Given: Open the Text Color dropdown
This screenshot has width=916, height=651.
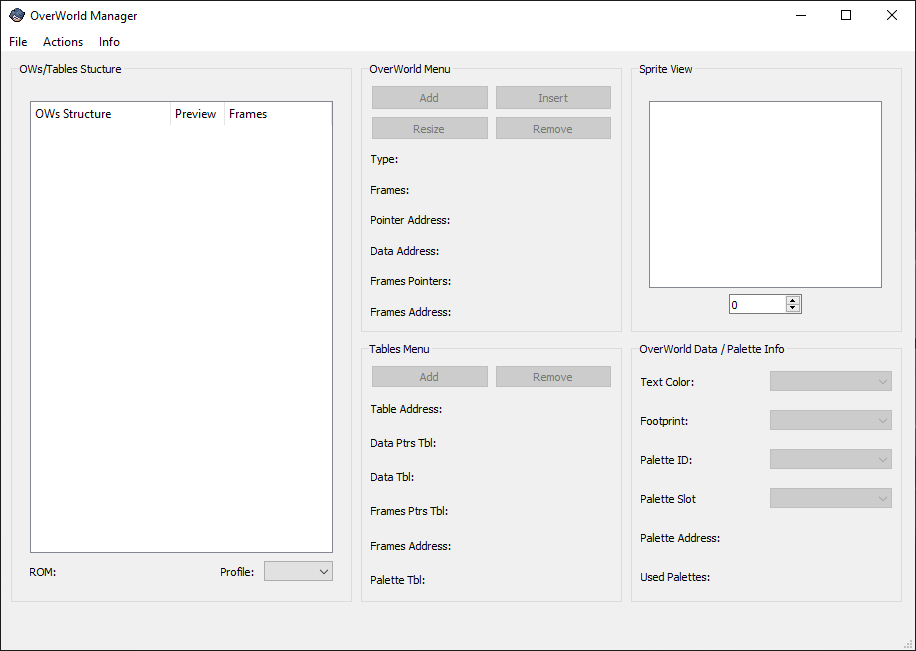Looking at the screenshot, I should 830,381.
